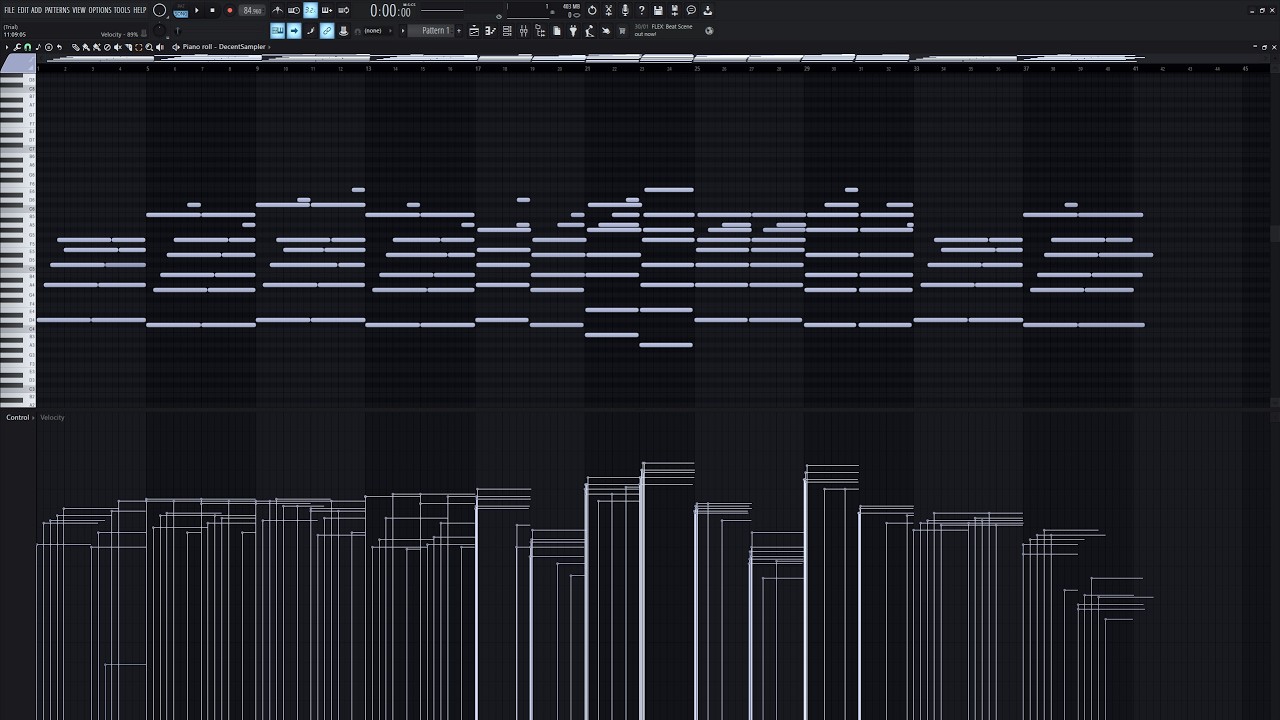Open the piano roll stamp note icon
This screenshot has height=720, width=1280.
click(38, 47)
